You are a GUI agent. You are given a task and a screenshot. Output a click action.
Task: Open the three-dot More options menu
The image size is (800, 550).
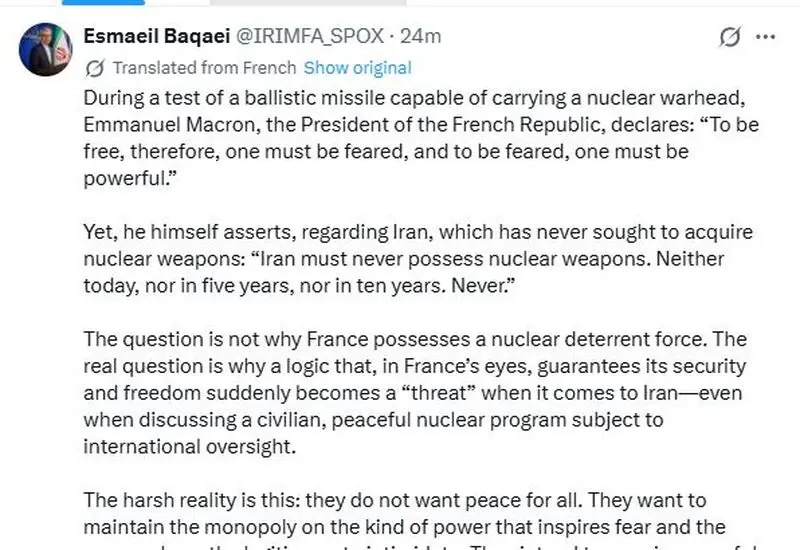click(765, 37)
